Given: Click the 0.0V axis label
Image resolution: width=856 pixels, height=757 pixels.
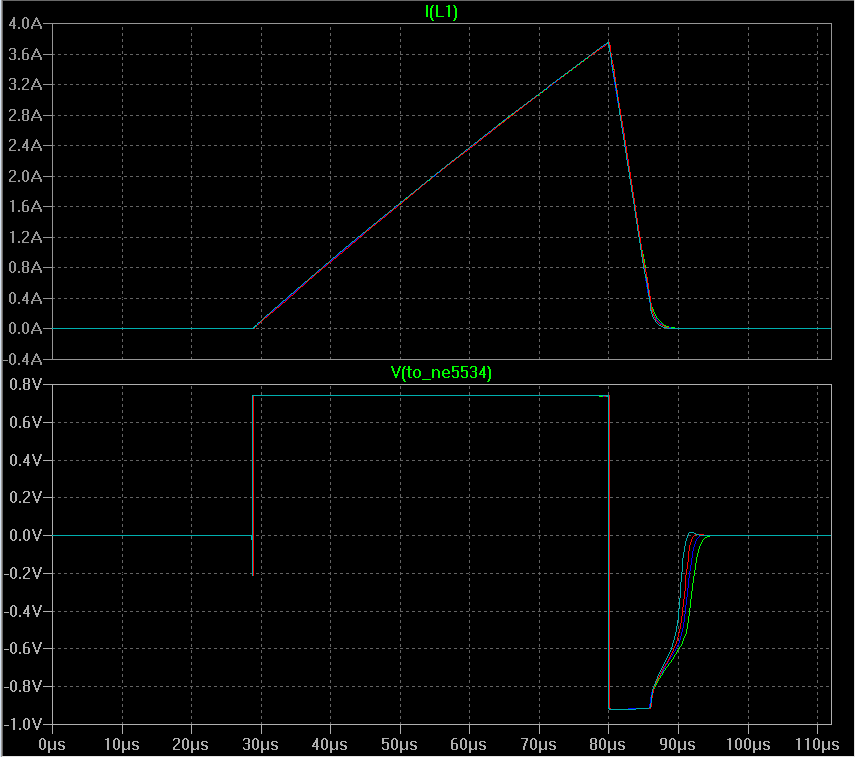Looking at the screenshot, I should (26, 535).
